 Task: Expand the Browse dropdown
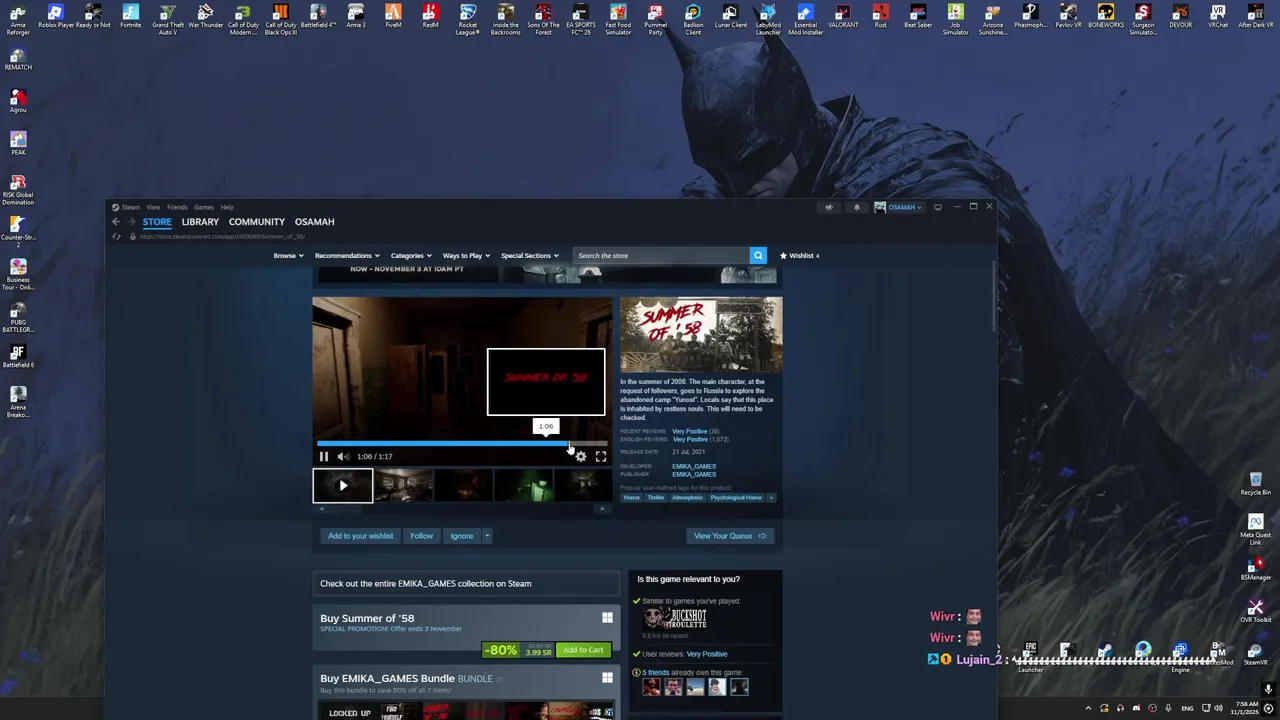288,255
